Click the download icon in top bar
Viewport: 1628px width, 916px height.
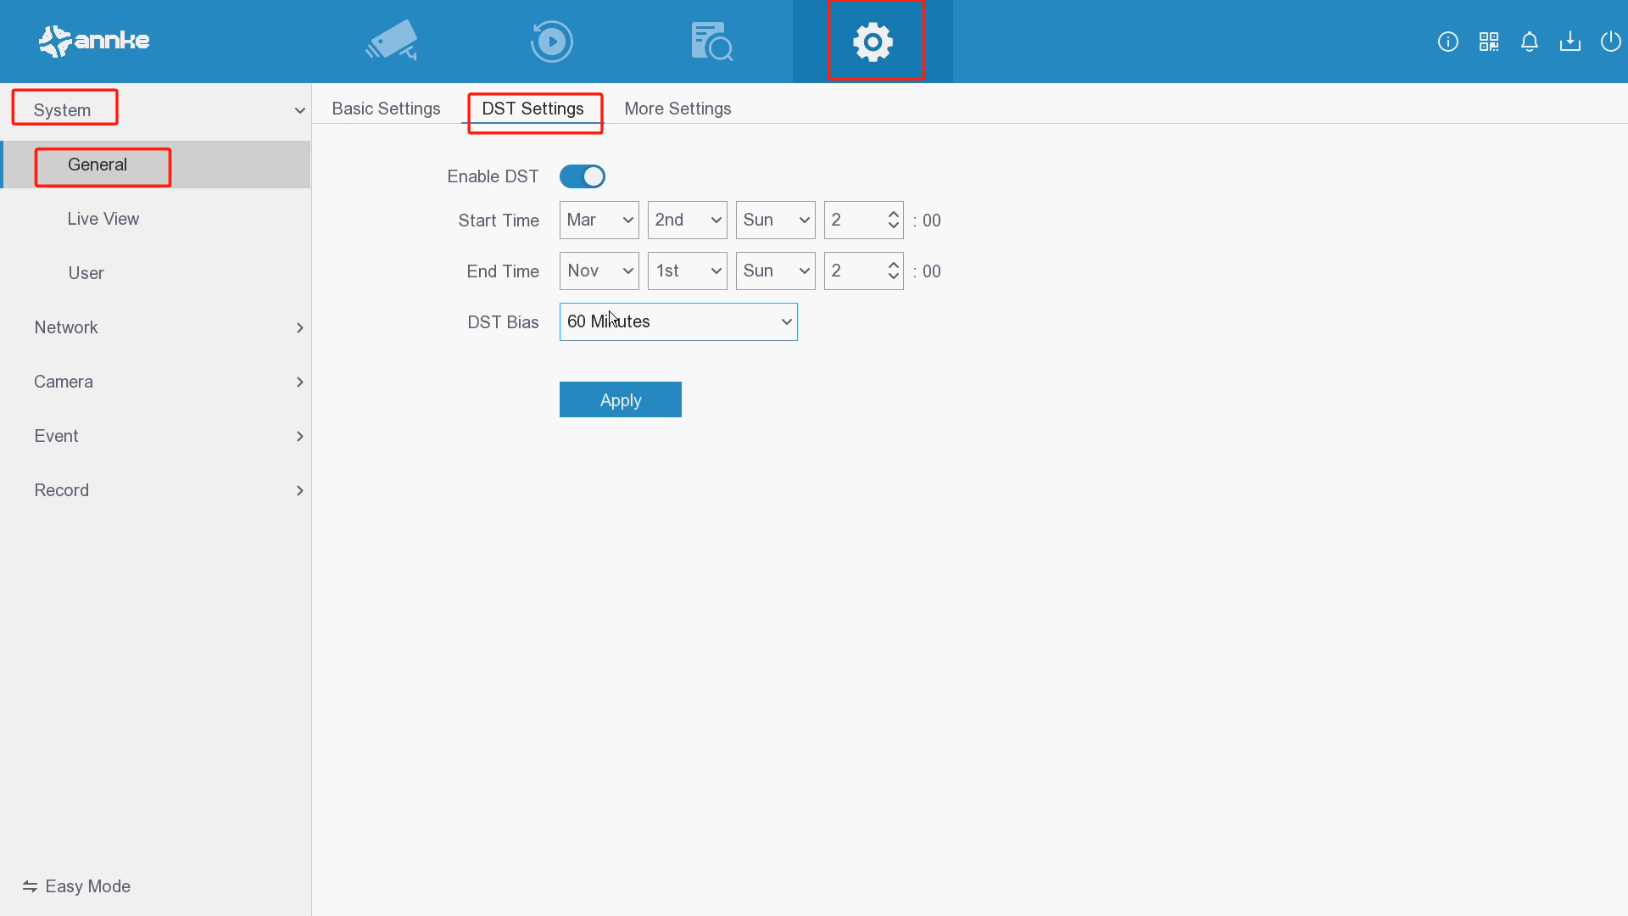pyautogui.click(x=1570, y=41)
